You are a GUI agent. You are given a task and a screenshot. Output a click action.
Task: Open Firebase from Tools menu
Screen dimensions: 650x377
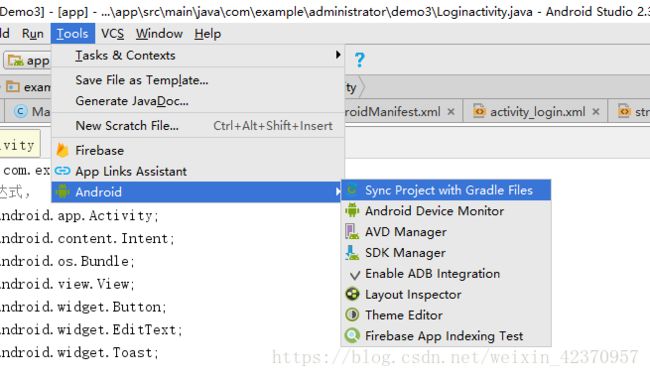coord(198,151)
